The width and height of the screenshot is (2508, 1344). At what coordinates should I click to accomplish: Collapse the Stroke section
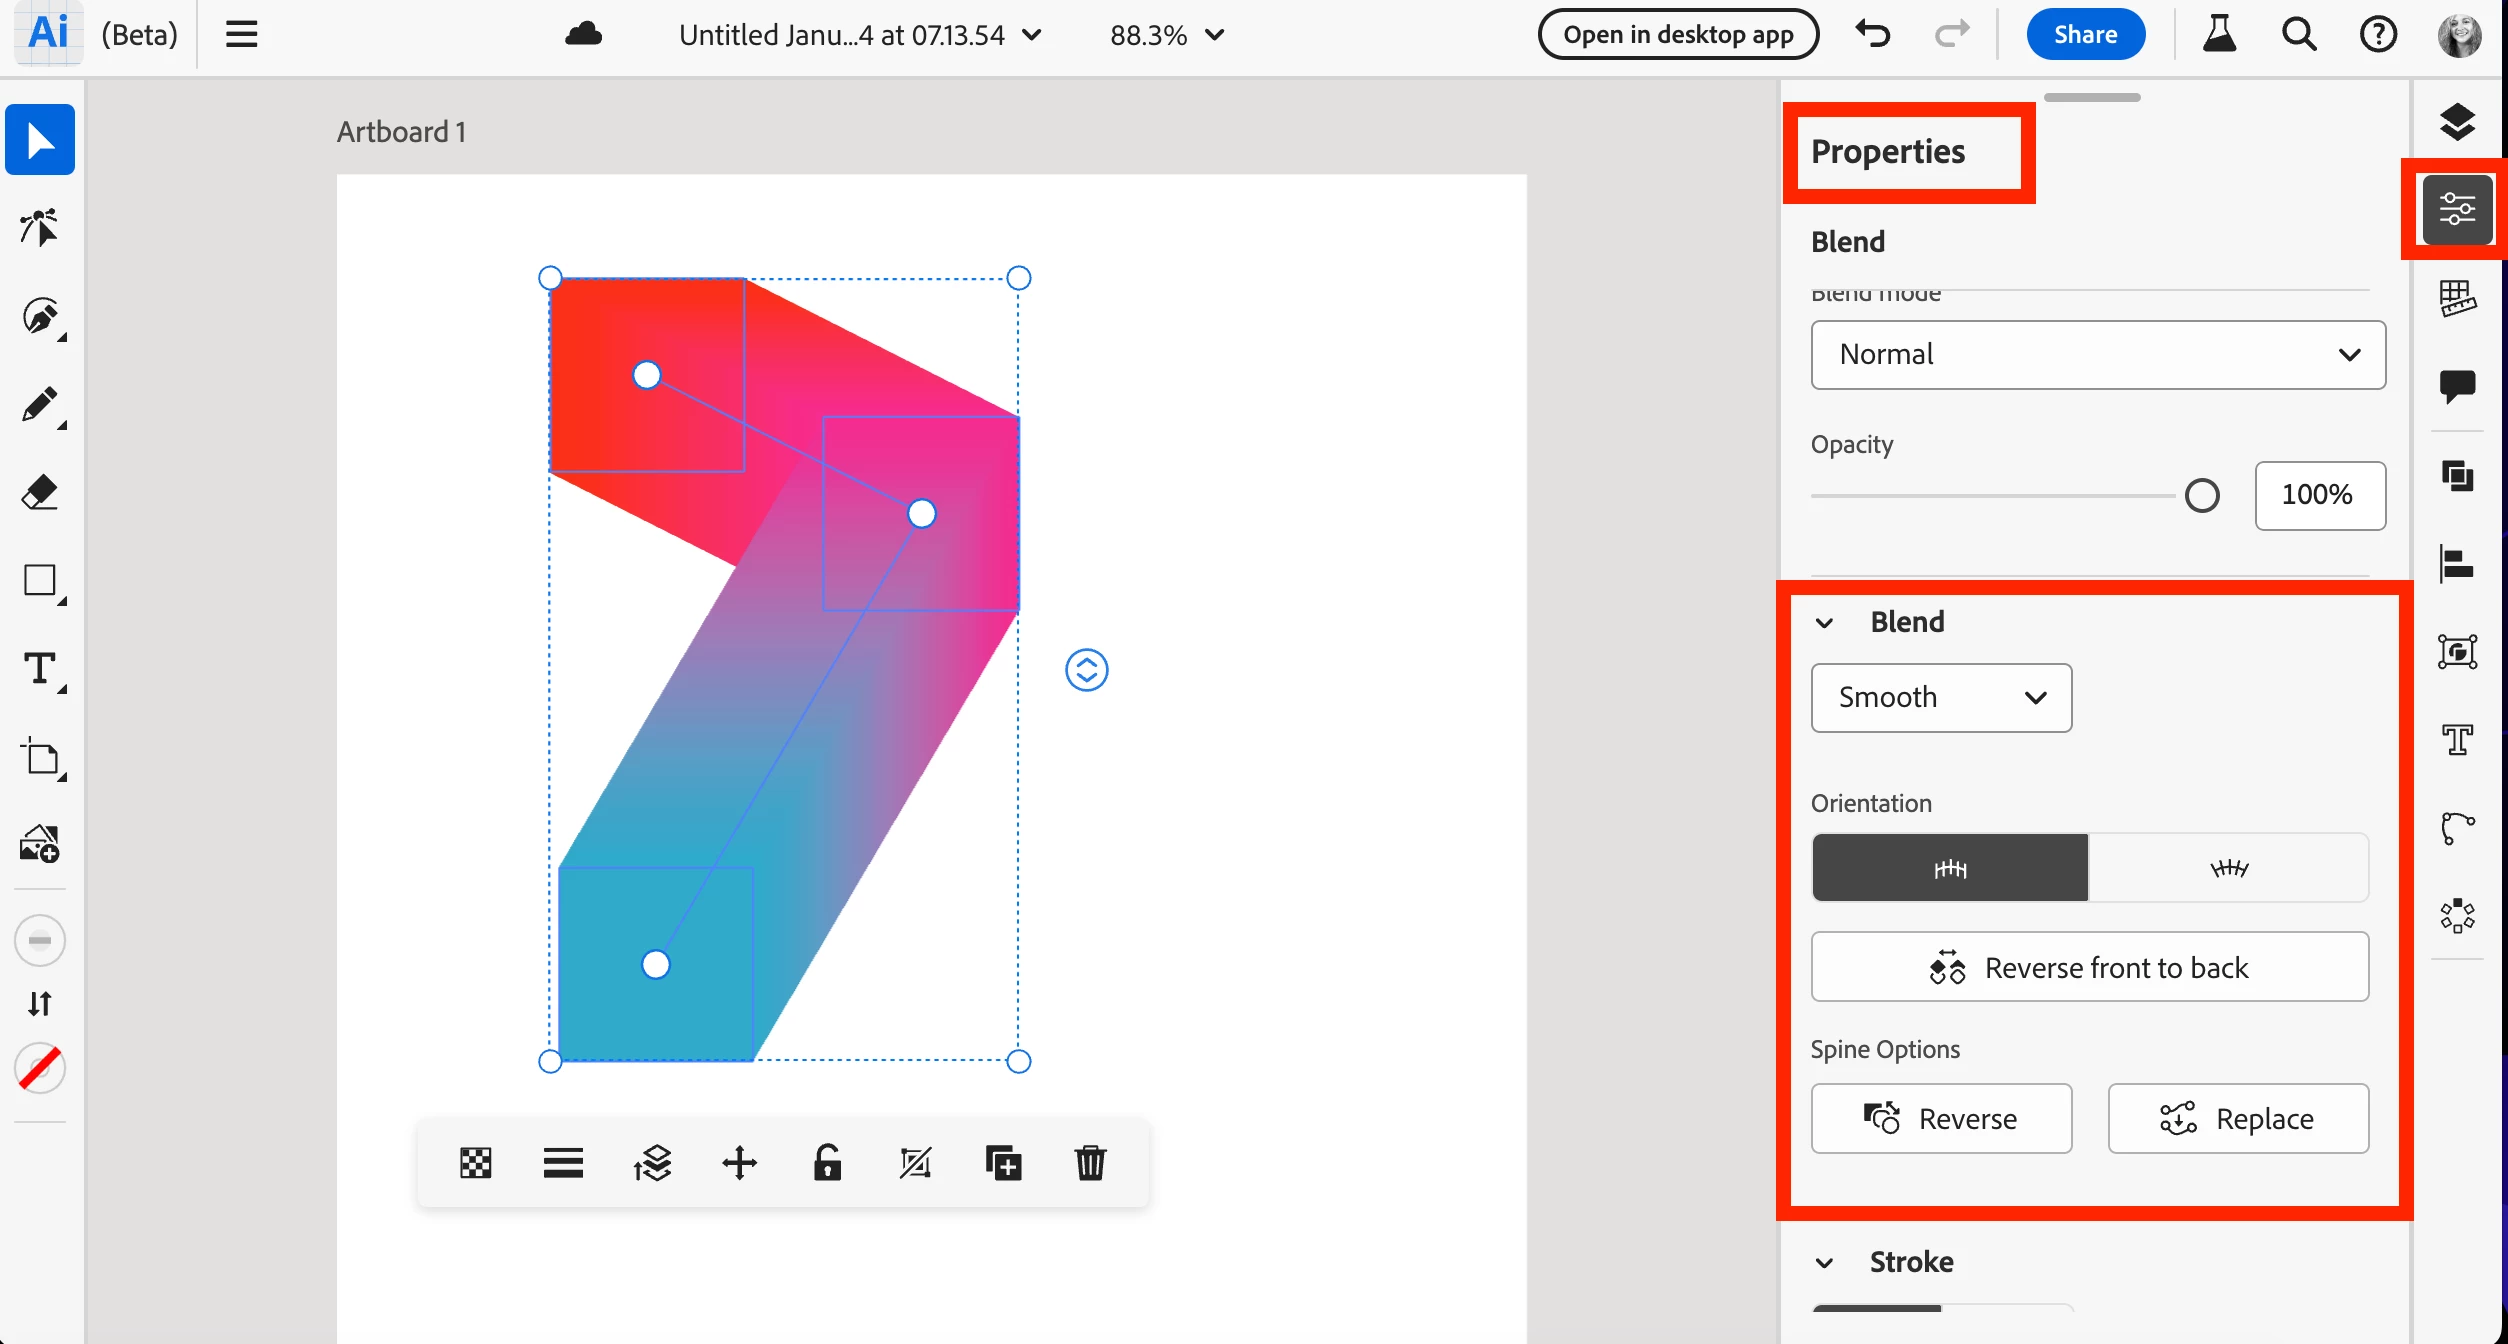[x=1825, y=1263]
